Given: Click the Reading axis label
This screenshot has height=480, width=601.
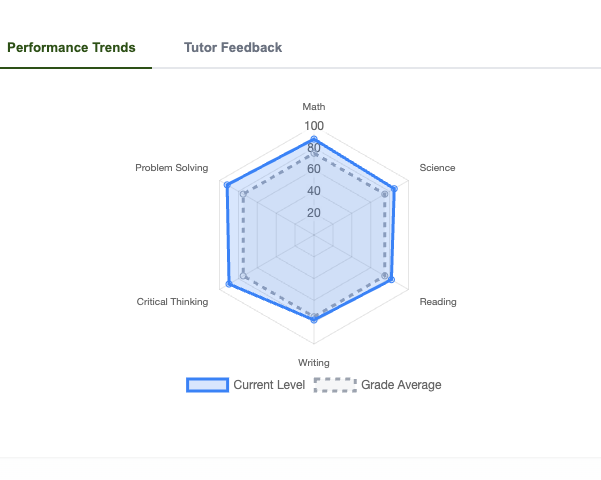Looking at the screenshot, I should click(x=438, y=301).
